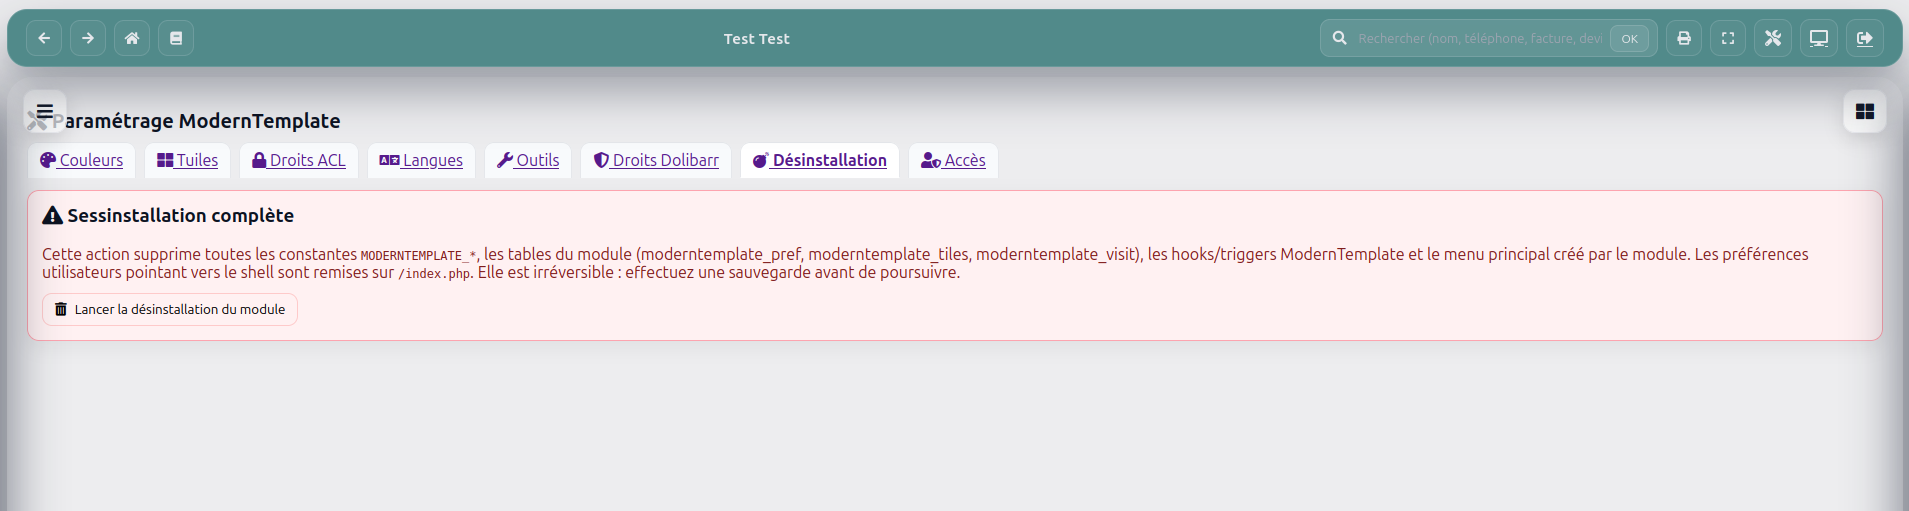Select the Droits ACL tab
The width and height of the screenshot is (1909, 511).
click(x=299, y=160)
